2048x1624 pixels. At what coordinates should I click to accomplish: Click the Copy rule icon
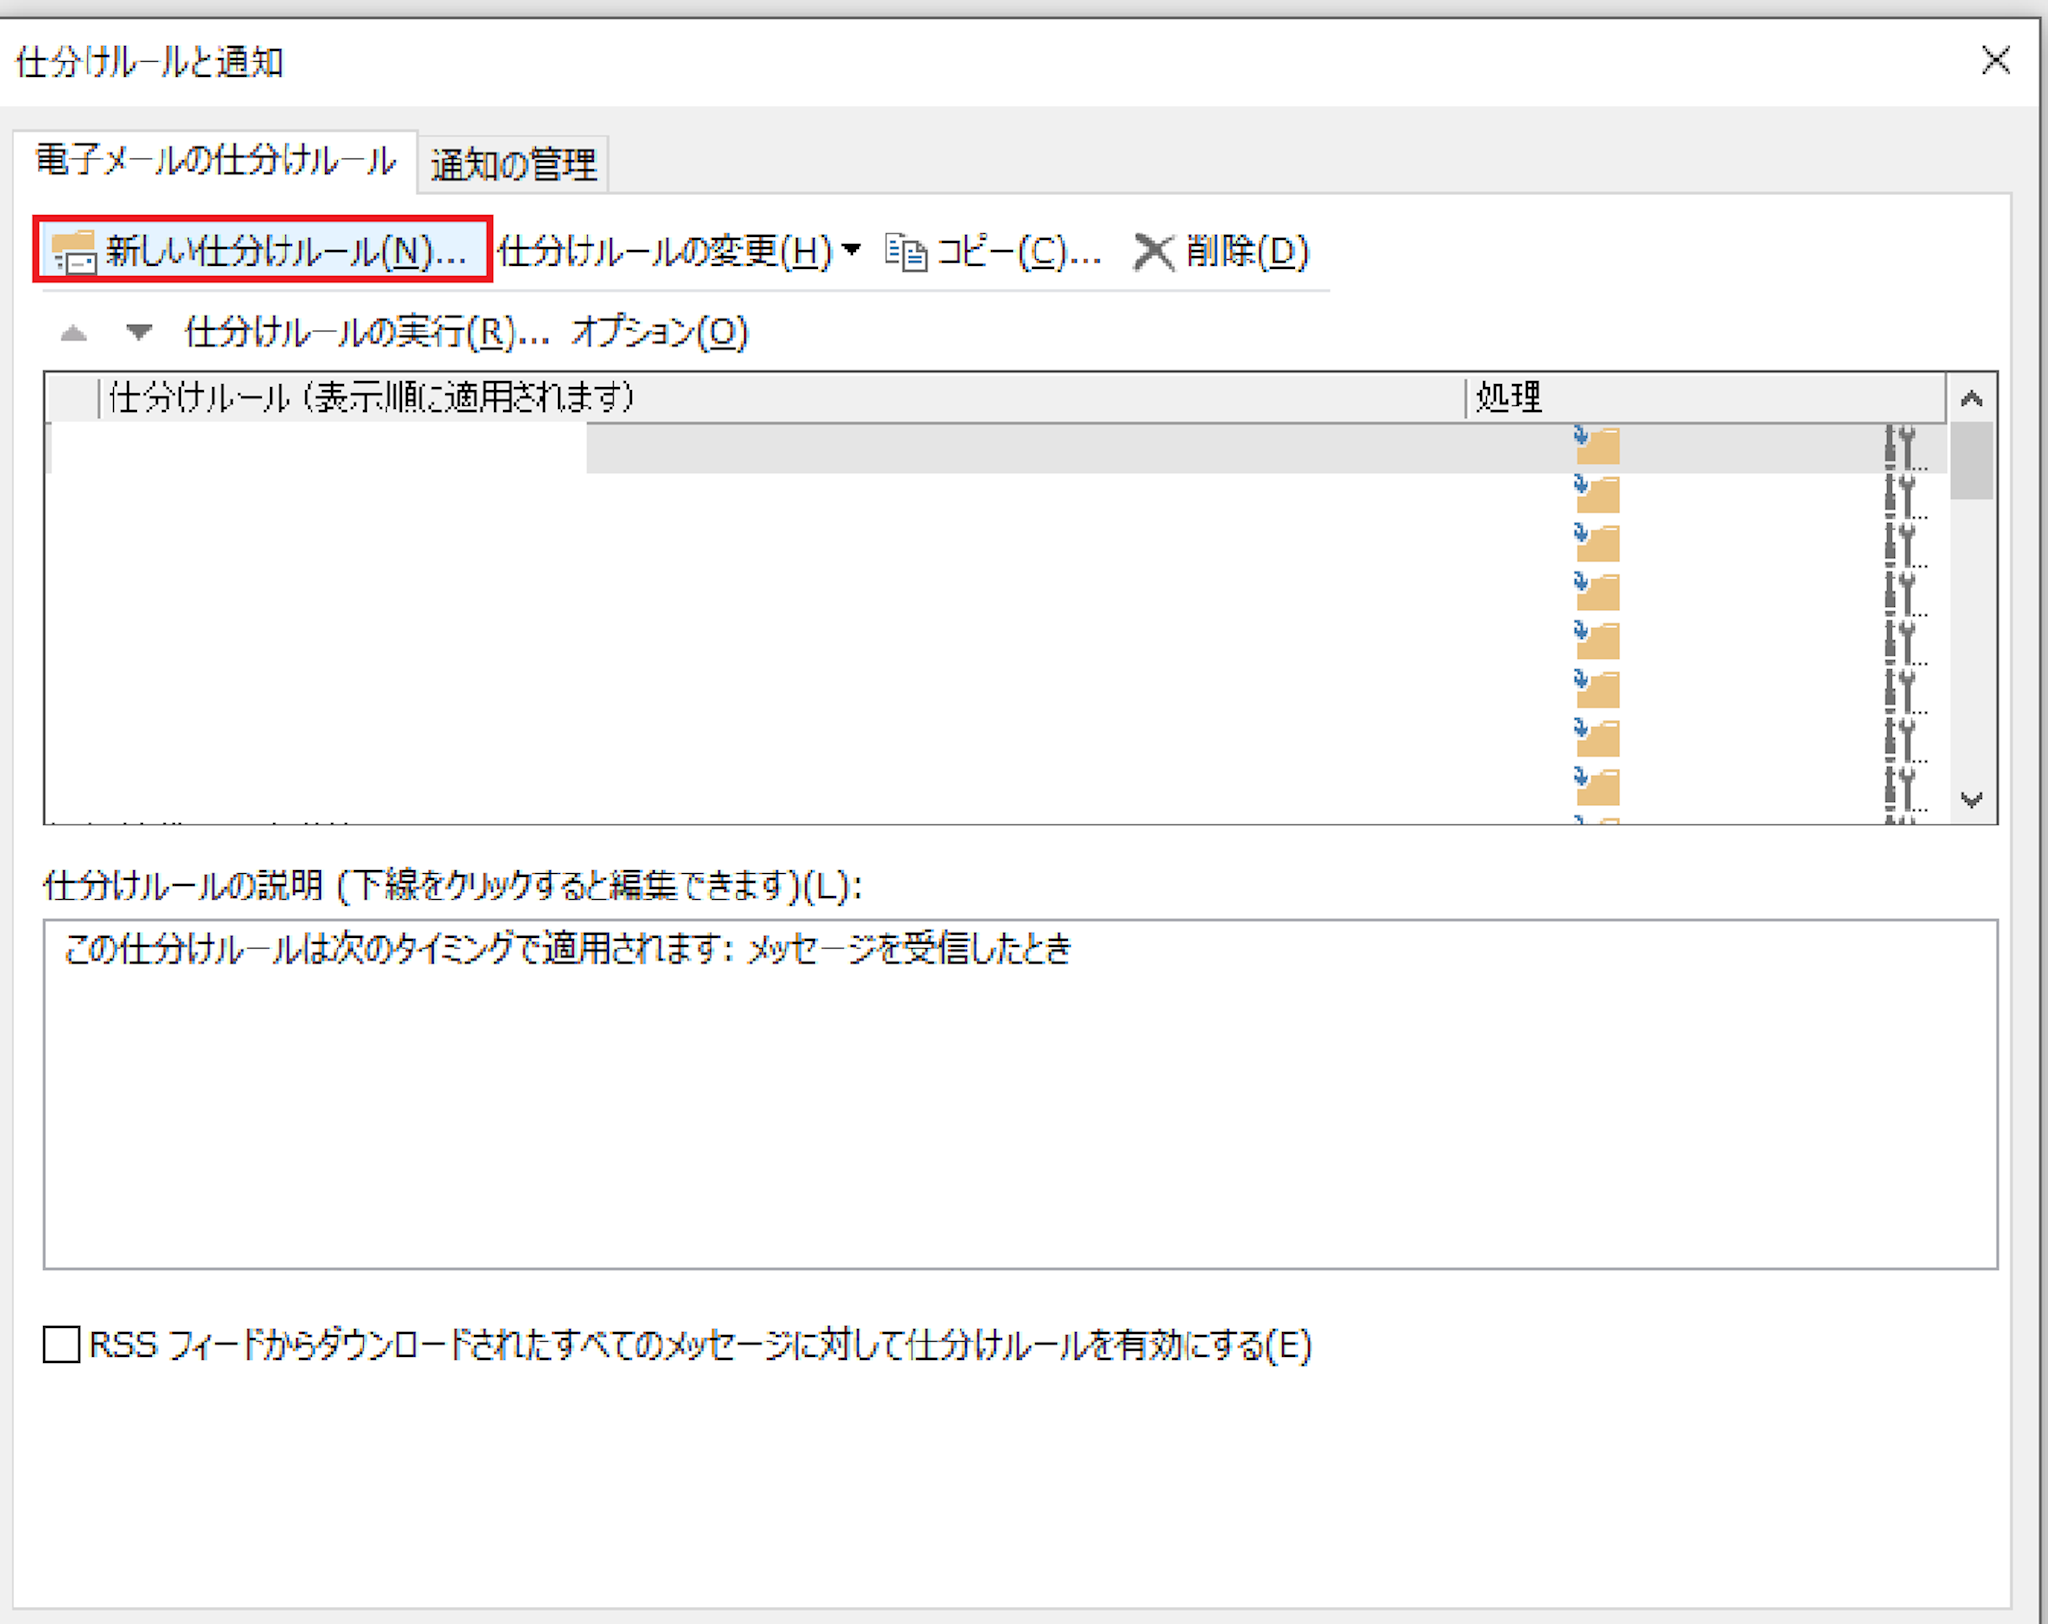pyautogui.click(x=906, y=252)
